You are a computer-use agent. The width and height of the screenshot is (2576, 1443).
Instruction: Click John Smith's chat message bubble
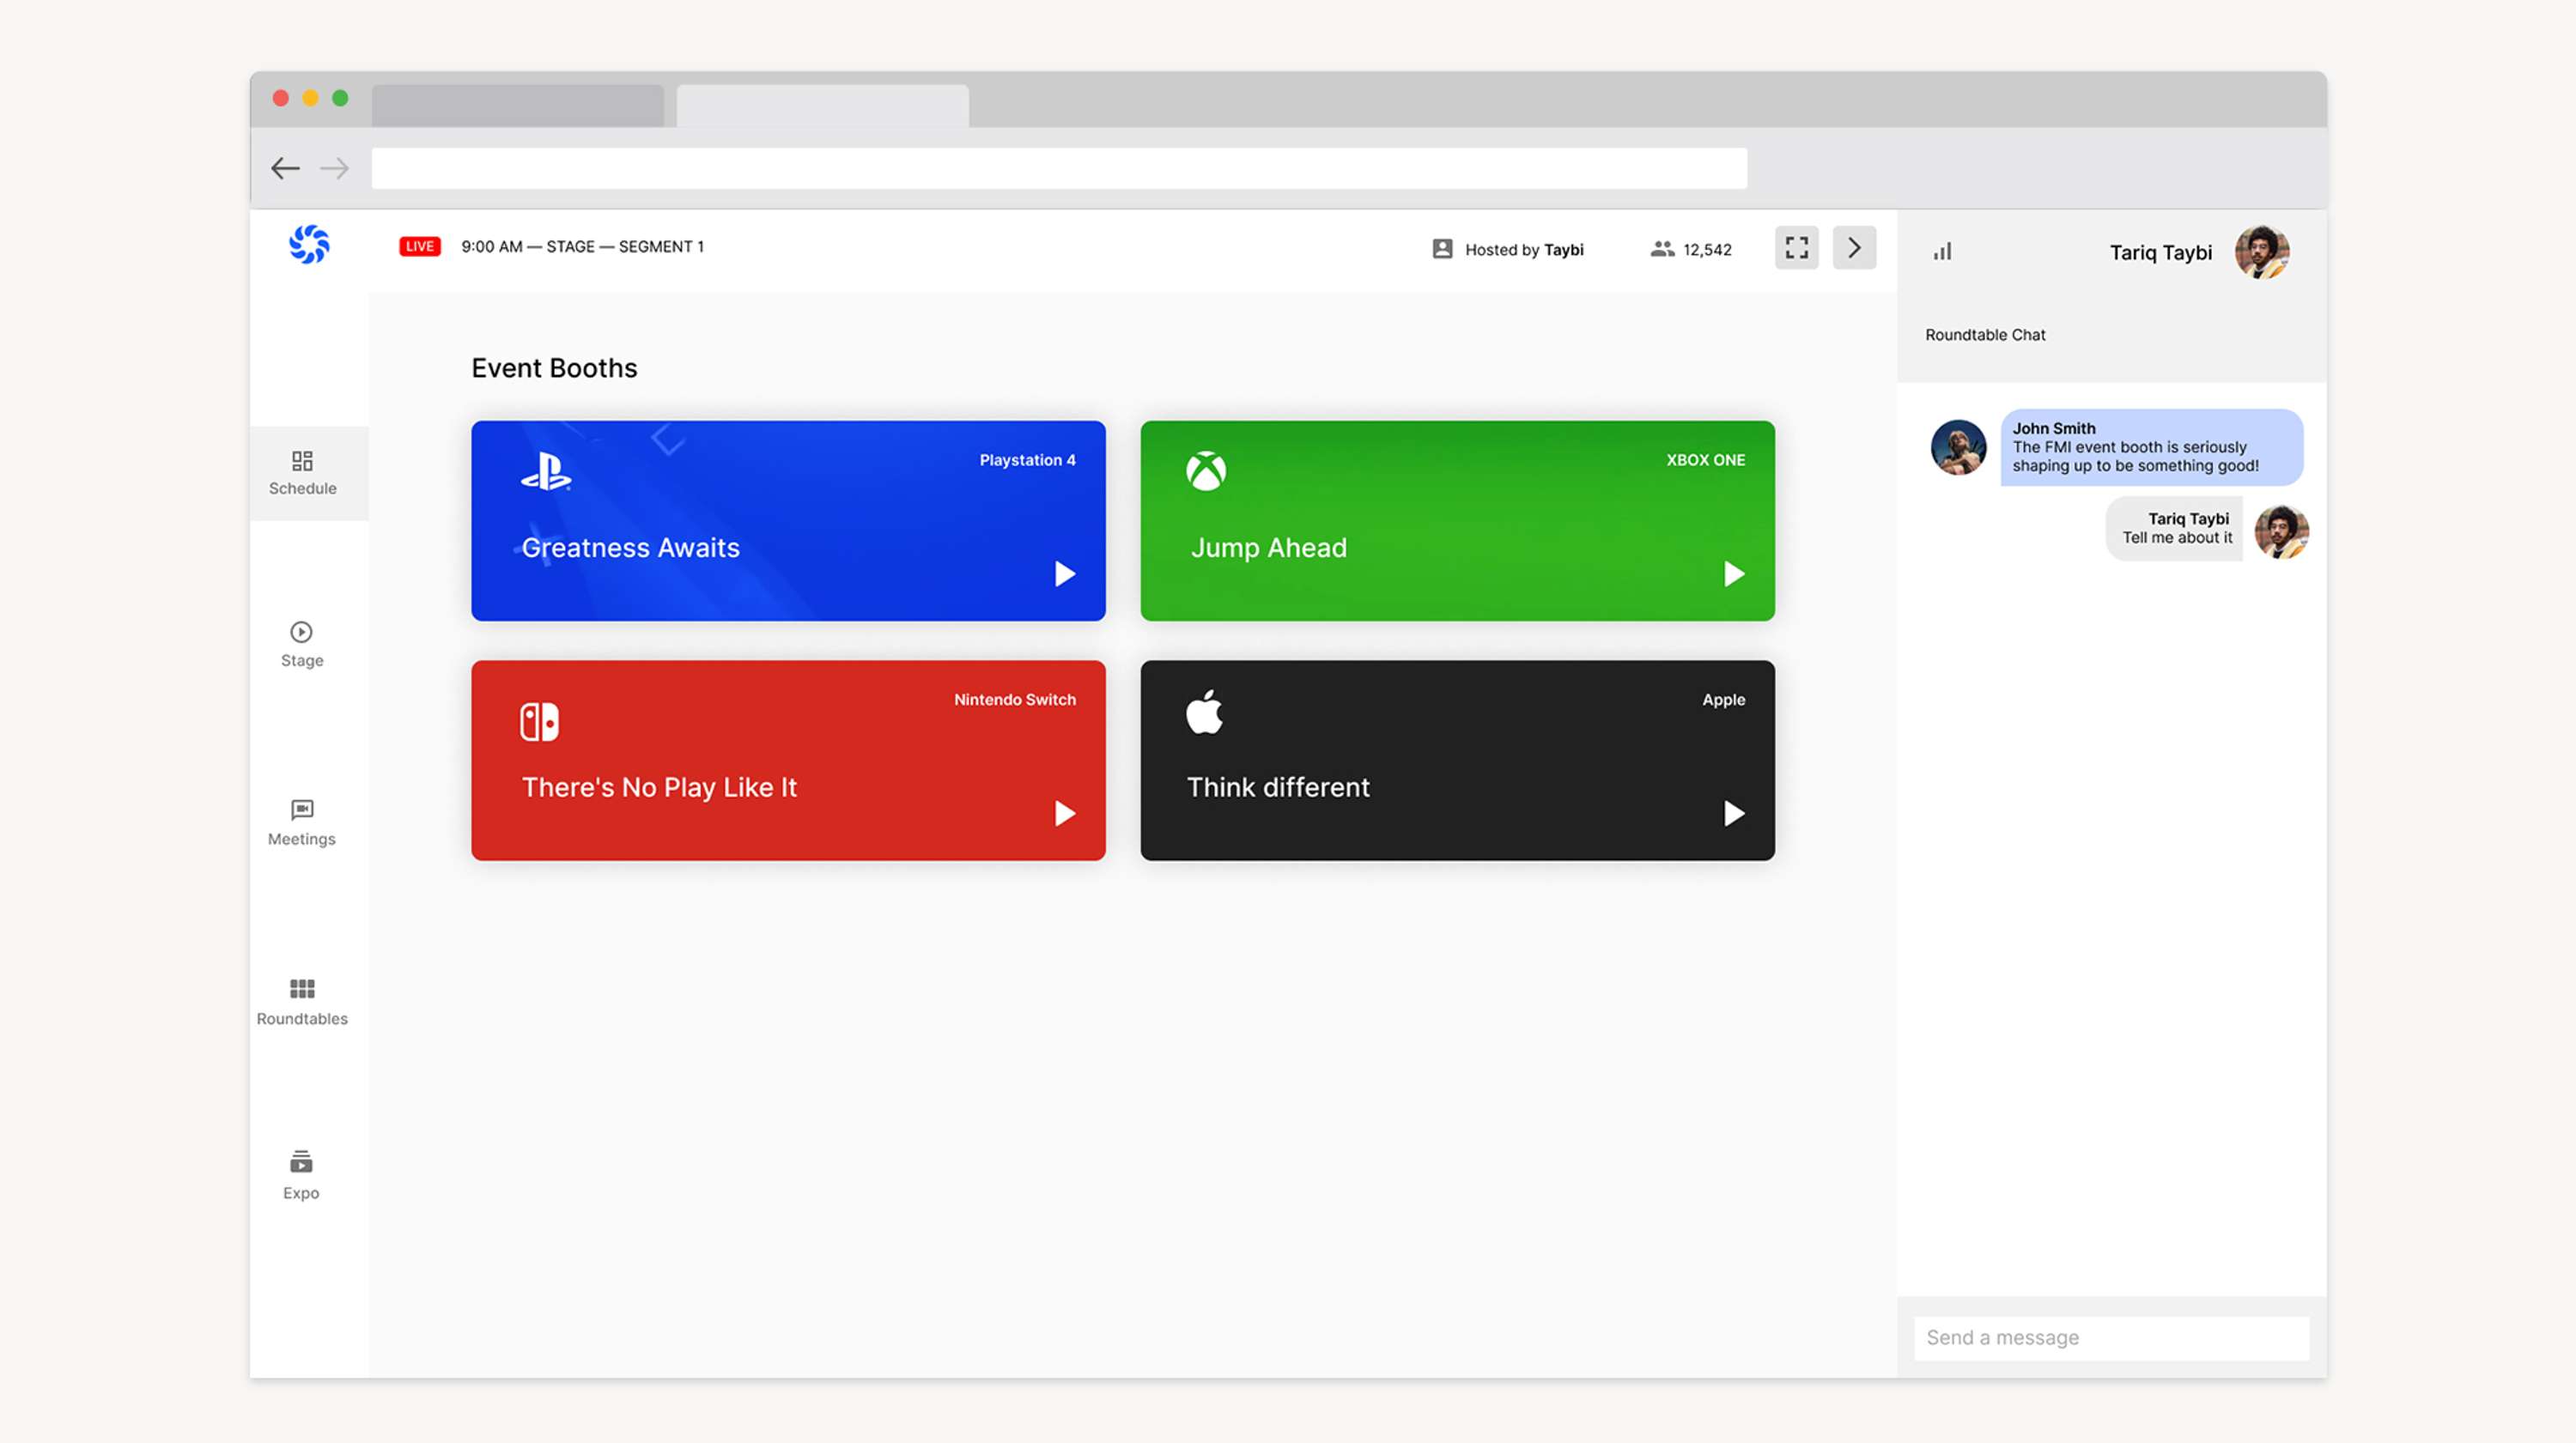[2152, 447]
